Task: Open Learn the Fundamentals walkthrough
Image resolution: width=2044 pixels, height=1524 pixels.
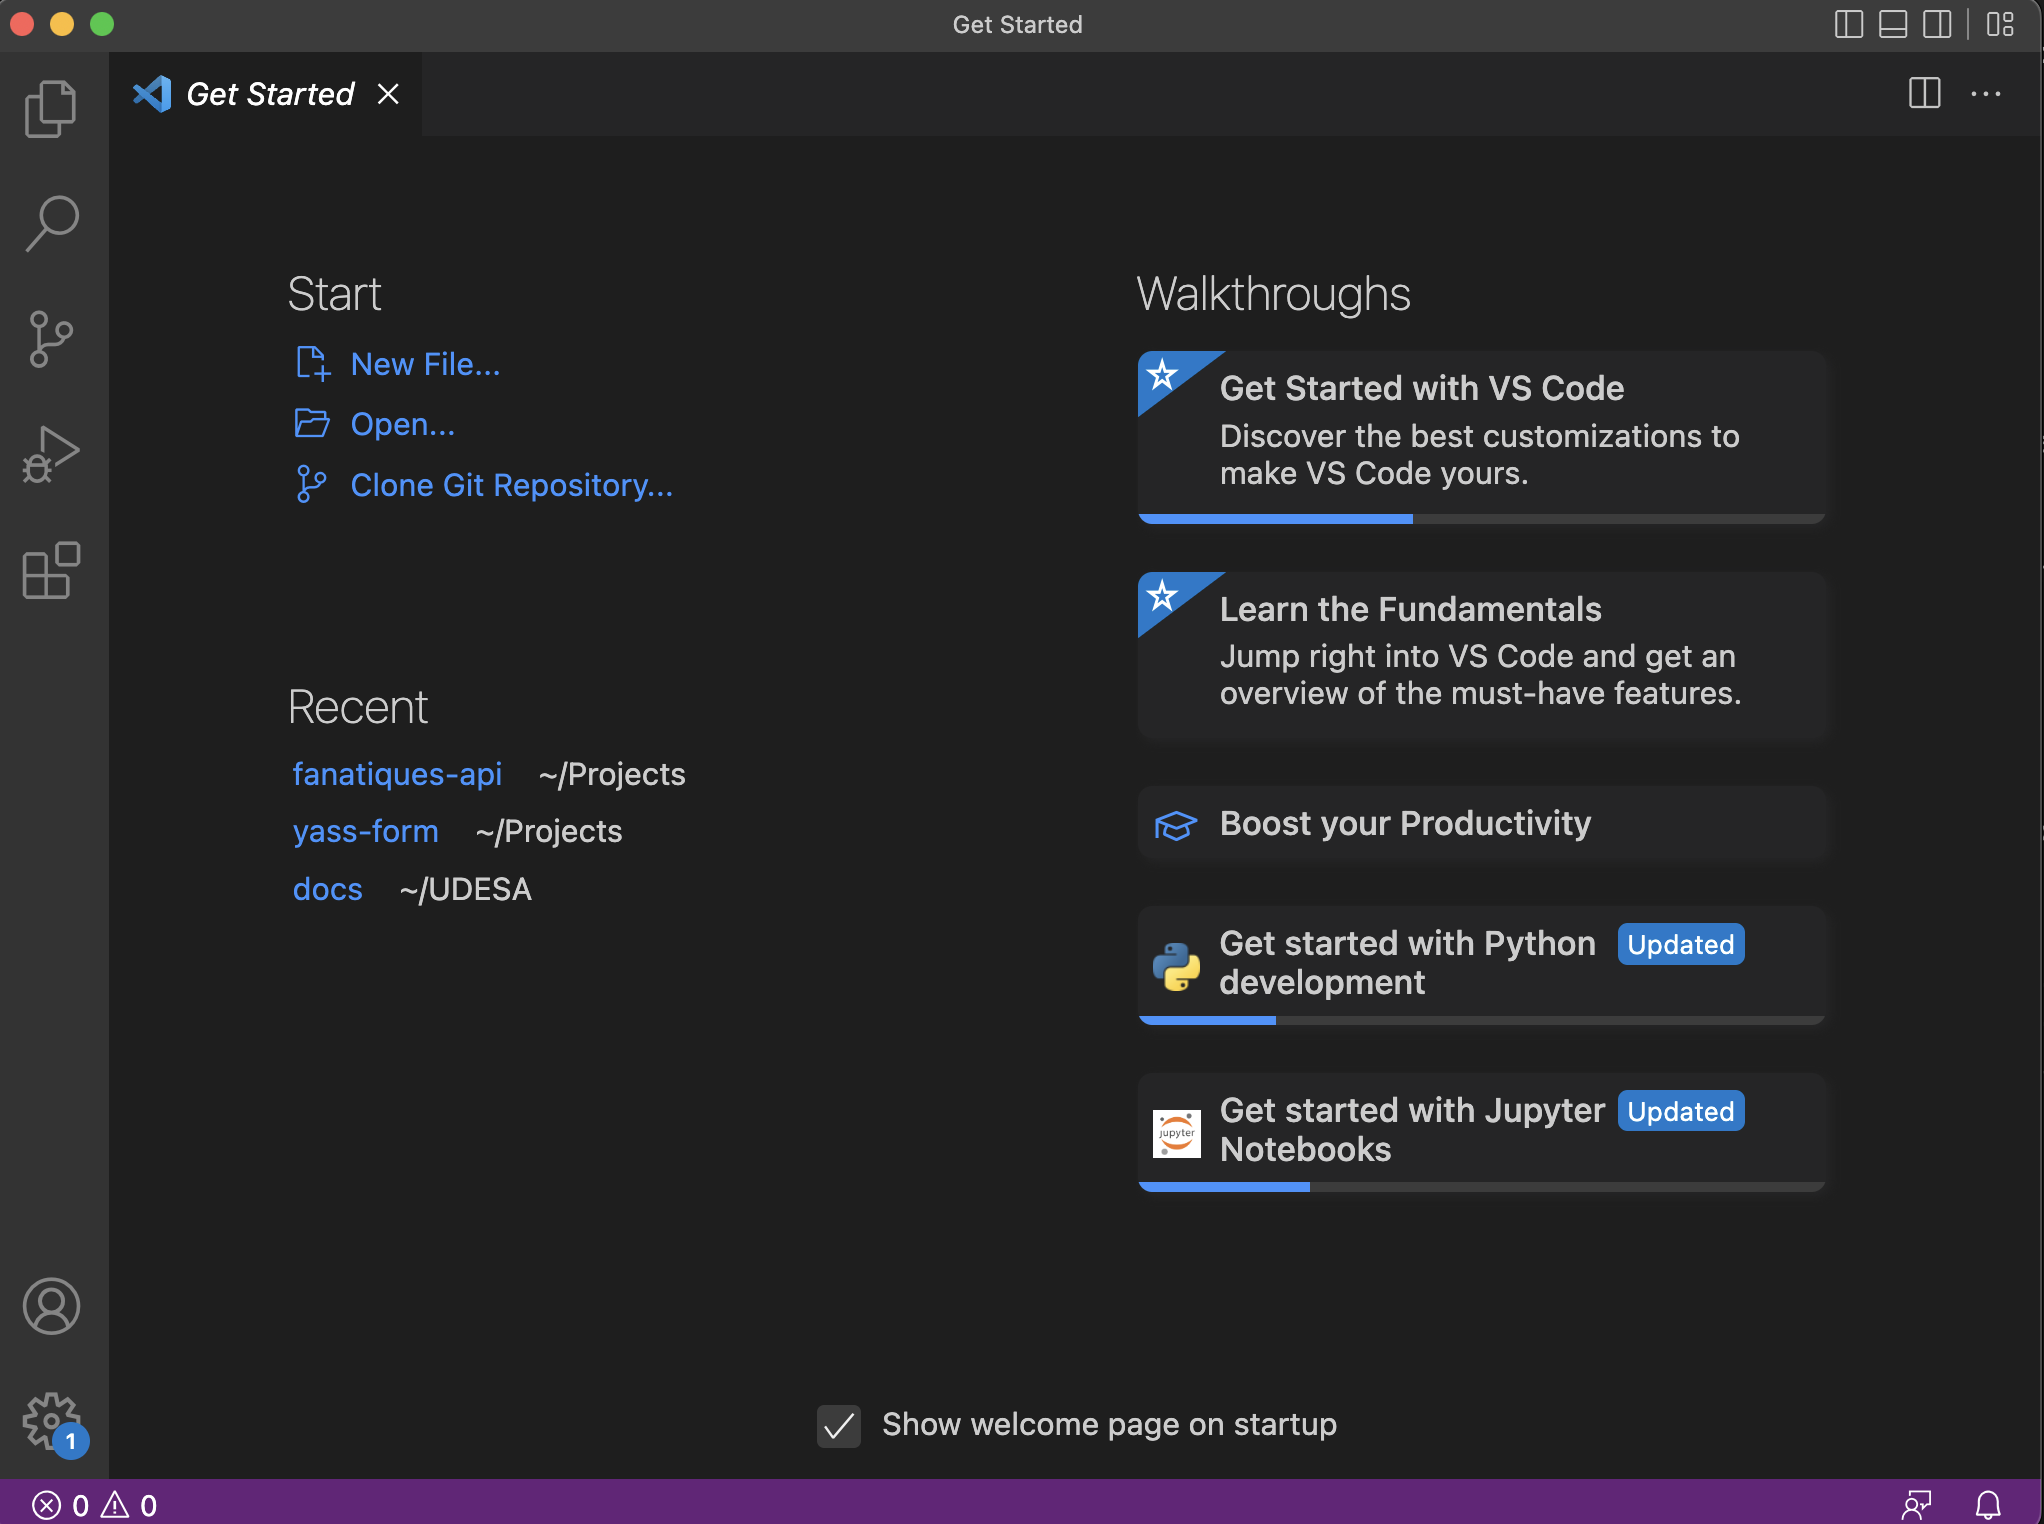Action: 1482,656
